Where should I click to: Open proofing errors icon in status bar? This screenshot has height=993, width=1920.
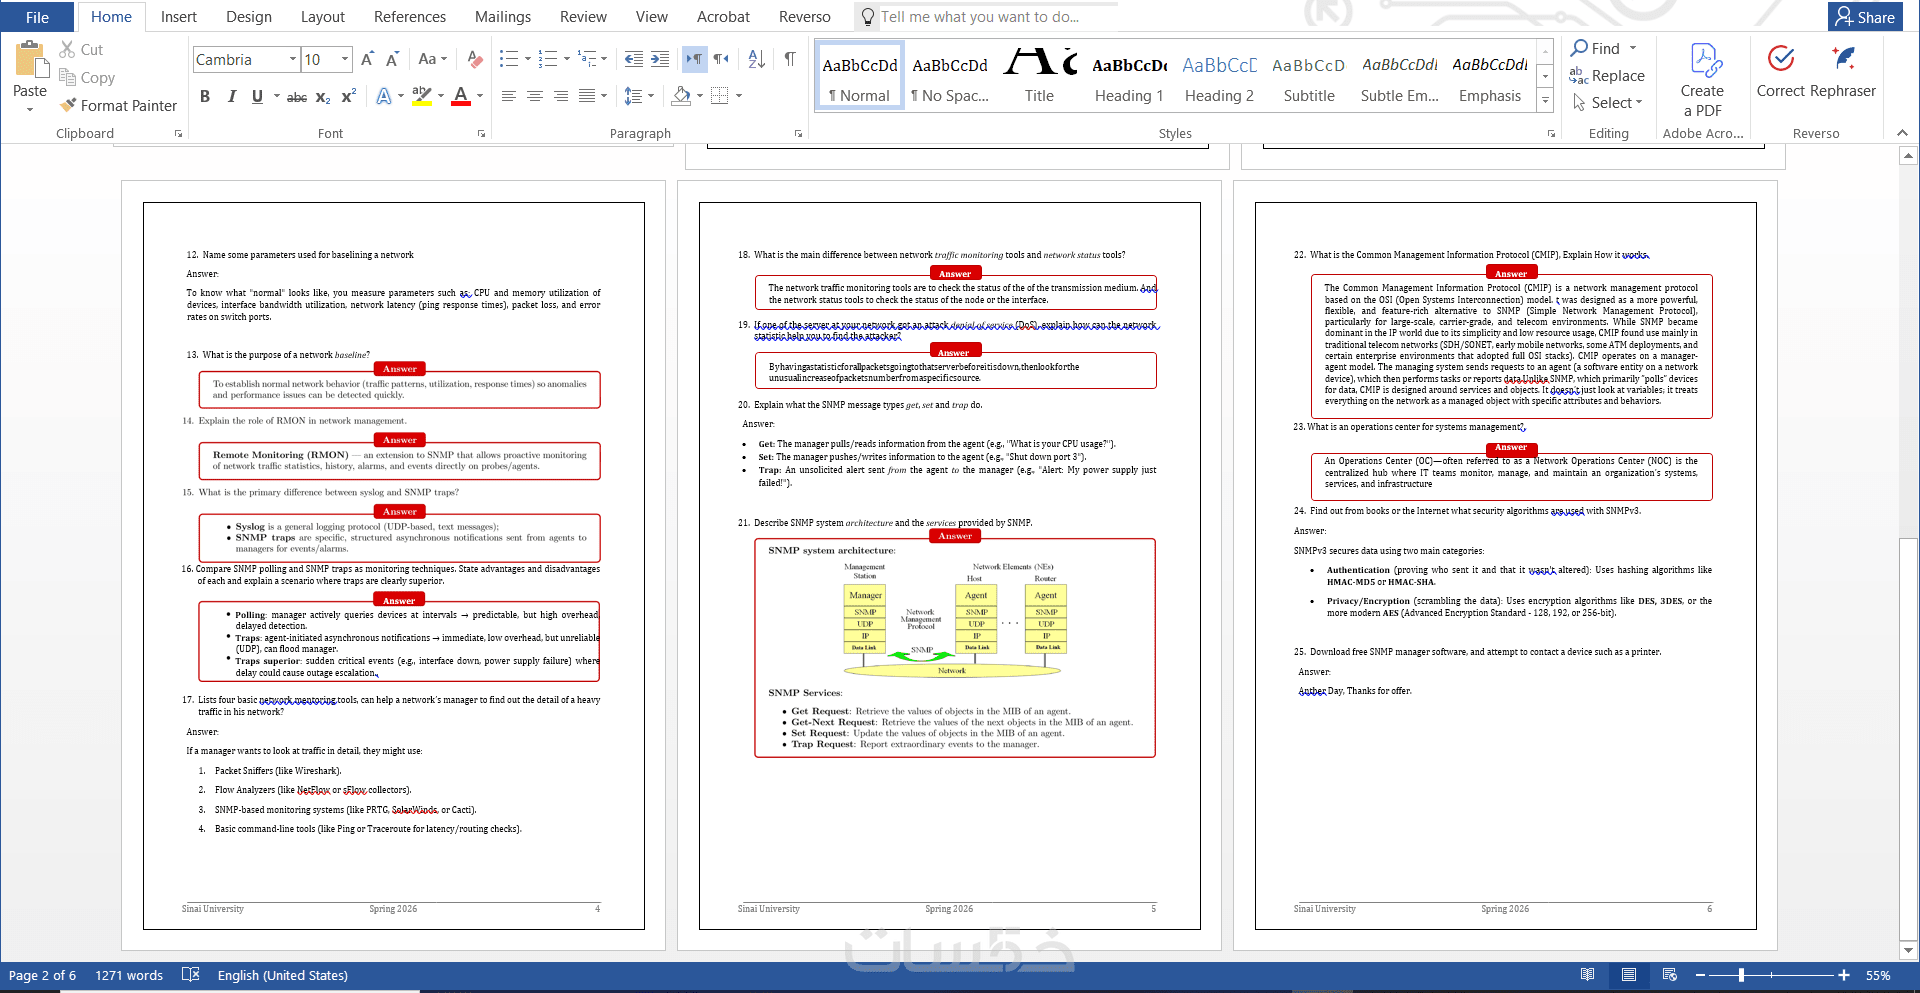[191, 975]
